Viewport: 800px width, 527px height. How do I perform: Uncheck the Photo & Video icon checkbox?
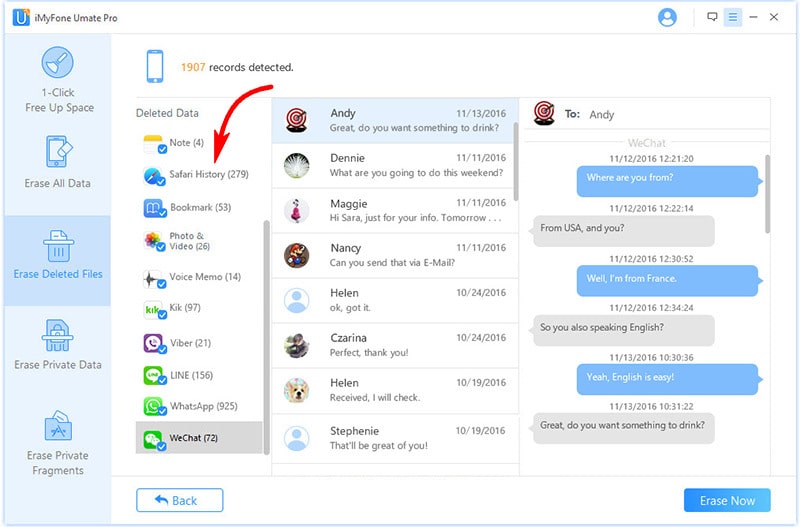point(161,247)
